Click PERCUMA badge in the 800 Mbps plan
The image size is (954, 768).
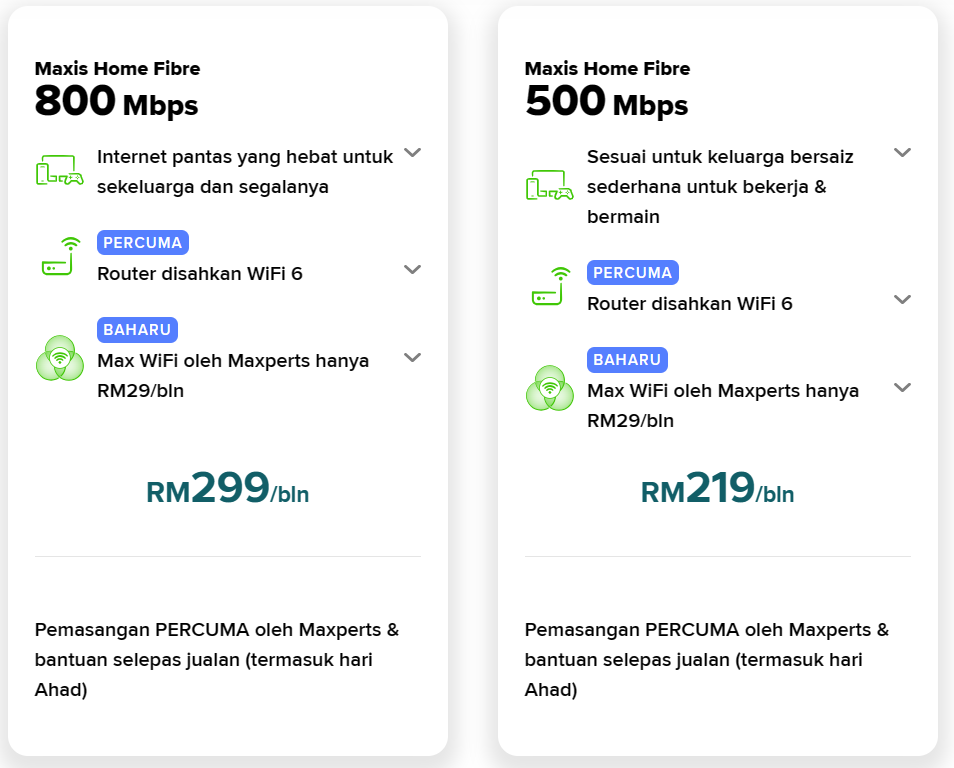point(143,243)
